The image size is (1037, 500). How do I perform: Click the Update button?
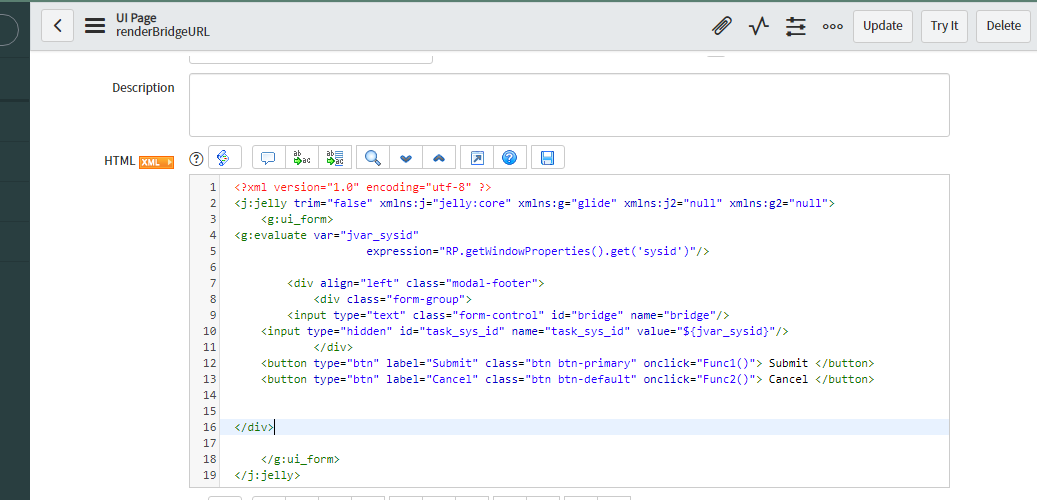click(x=883, y=26)
